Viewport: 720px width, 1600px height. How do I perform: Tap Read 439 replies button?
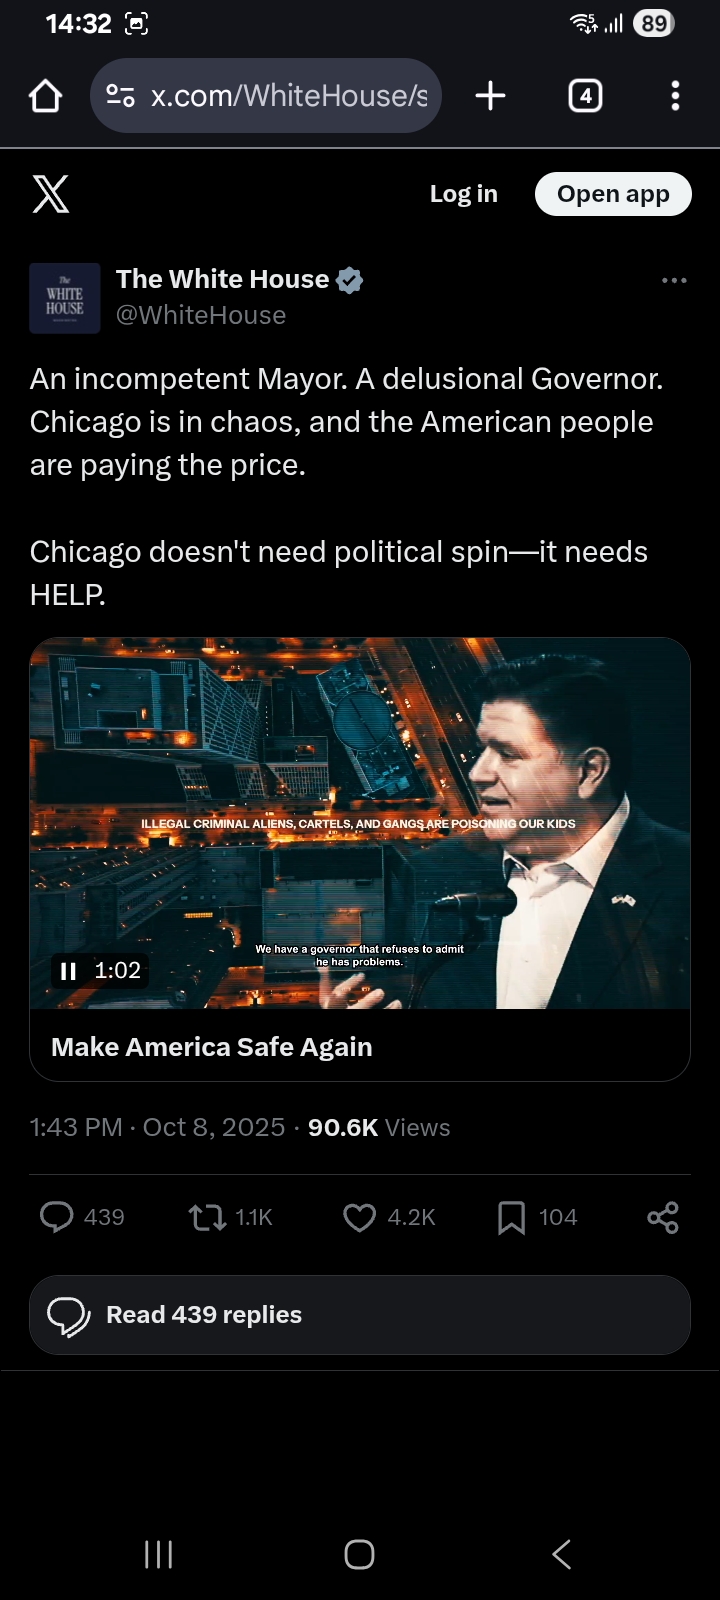(x=360, y=1315)
